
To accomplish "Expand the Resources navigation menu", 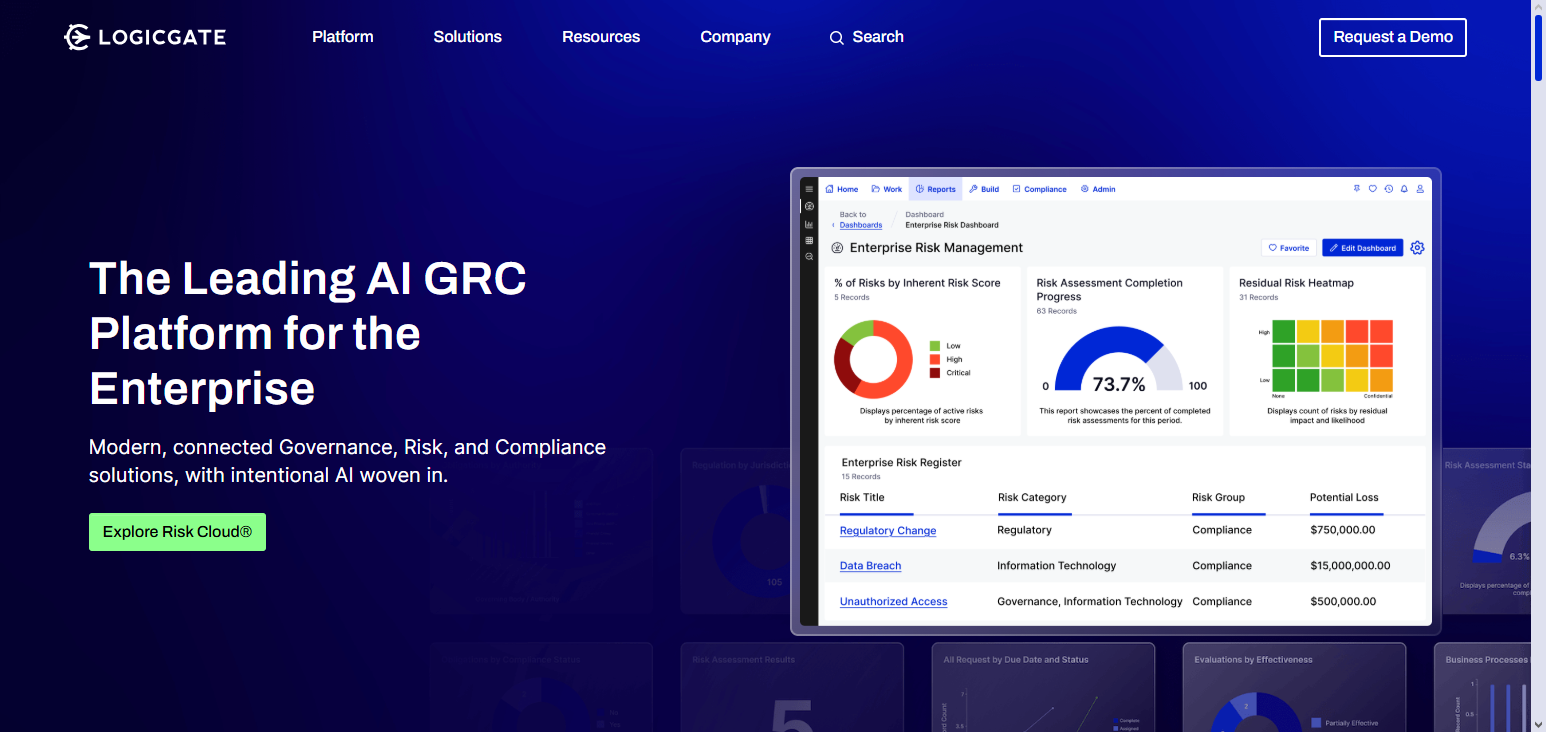I will pos(601,37).
